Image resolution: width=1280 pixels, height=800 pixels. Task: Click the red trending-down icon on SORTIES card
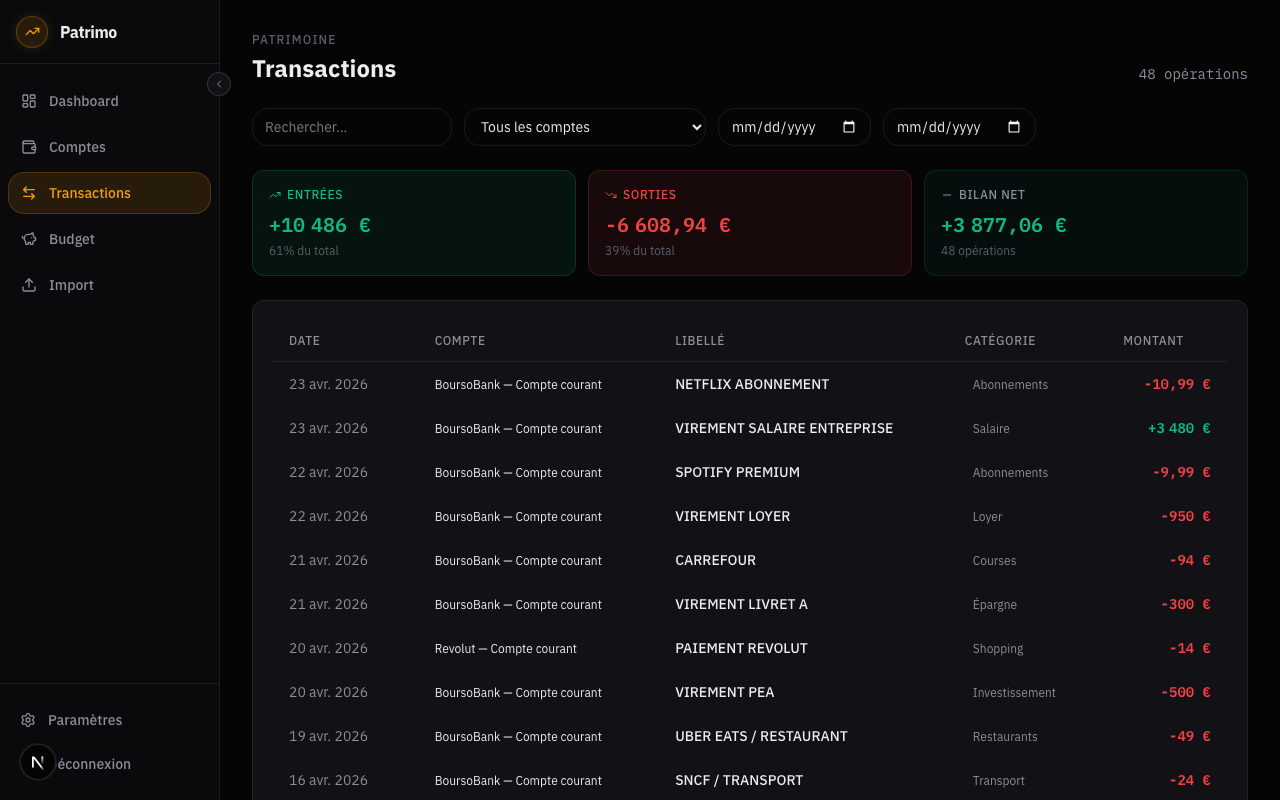tap(612, 194)
